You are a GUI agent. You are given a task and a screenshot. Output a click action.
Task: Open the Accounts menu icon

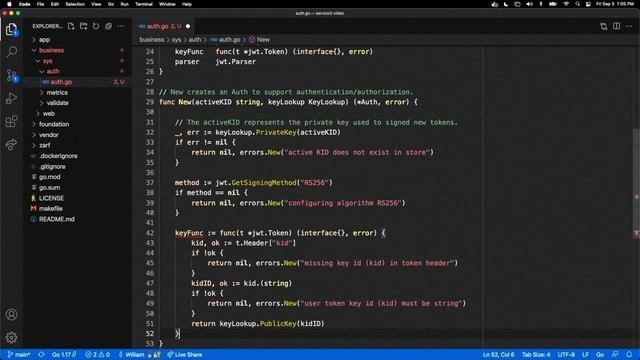tap(11, 314)
